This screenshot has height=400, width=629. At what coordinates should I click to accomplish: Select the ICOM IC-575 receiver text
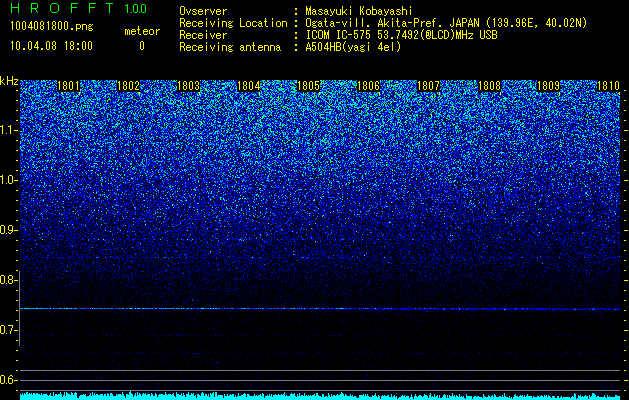tap(402, 35)
